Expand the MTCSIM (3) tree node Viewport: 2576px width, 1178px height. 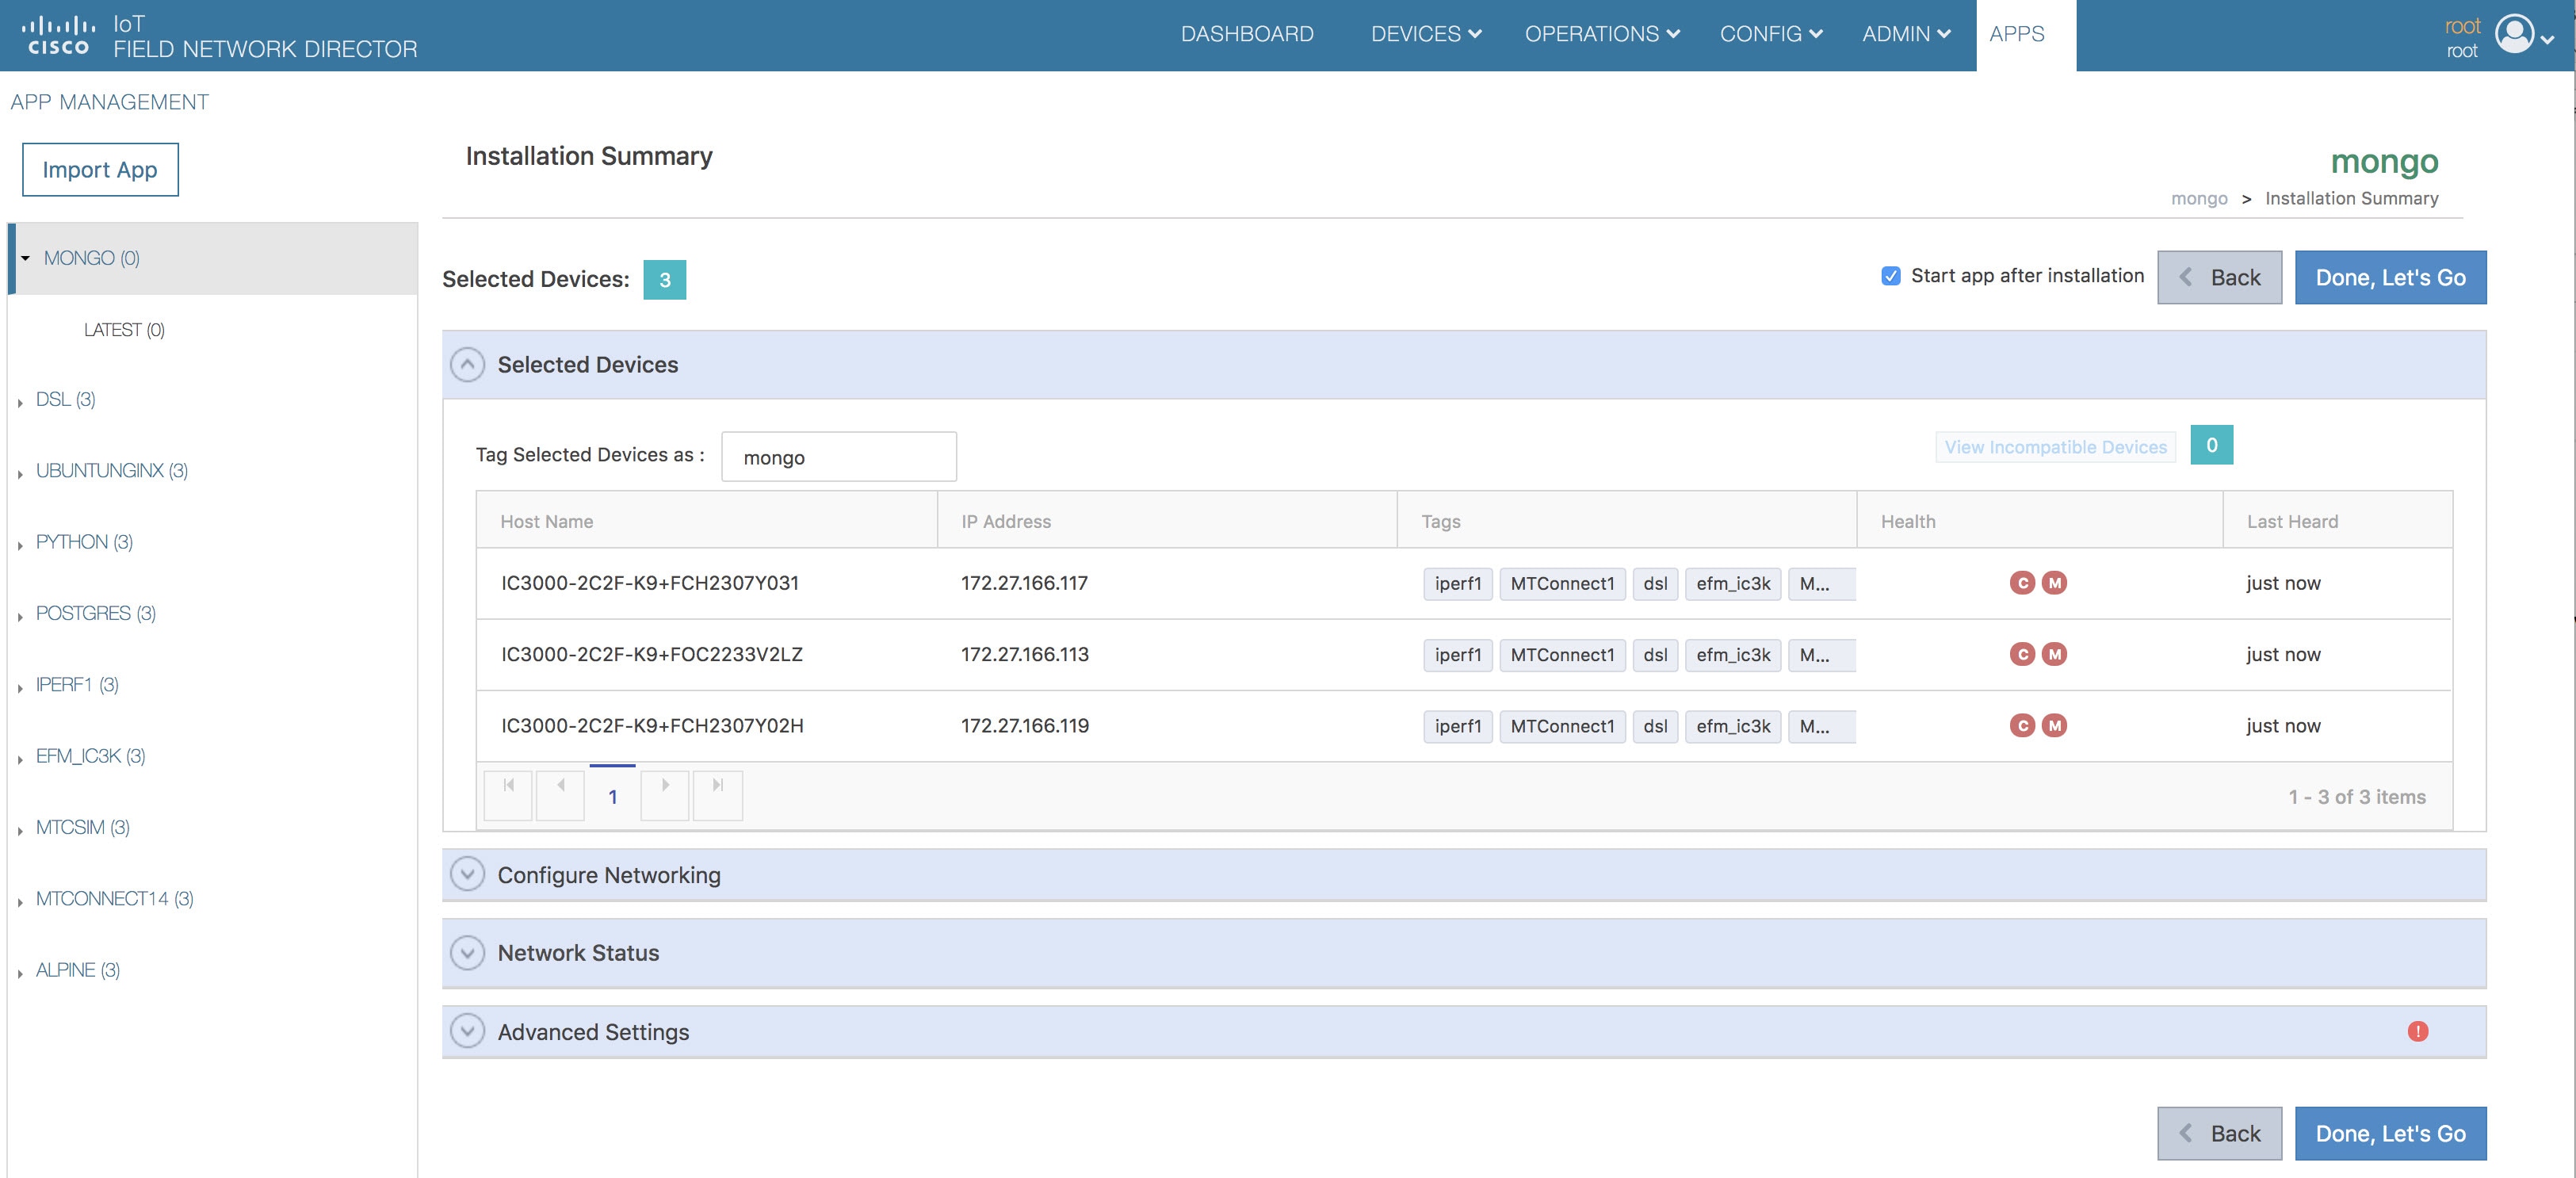coord(20,830)
